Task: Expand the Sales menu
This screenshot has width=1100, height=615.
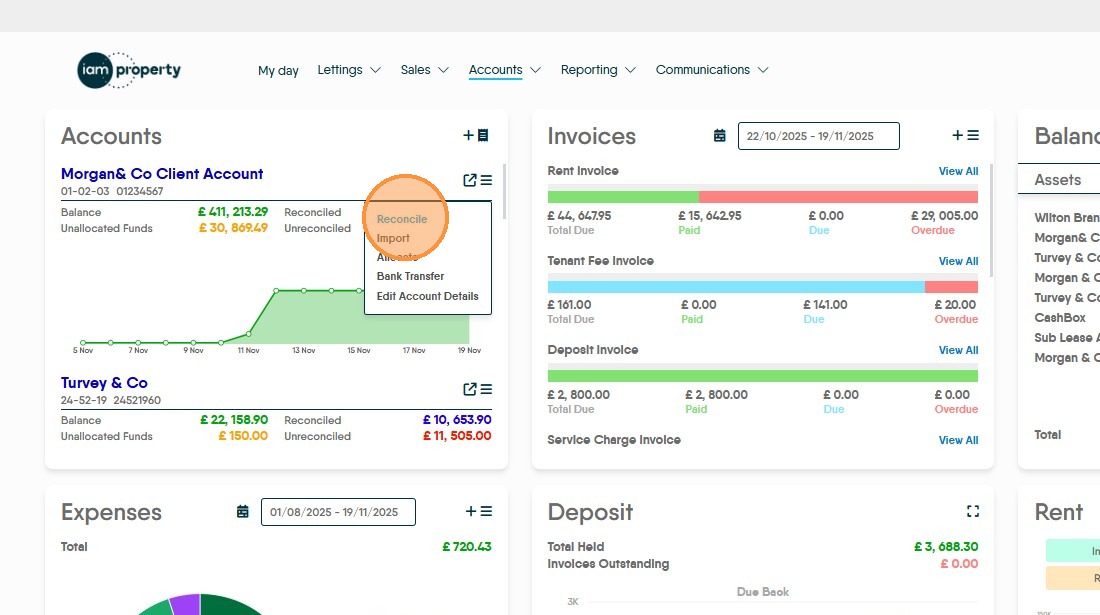Action: pyautogui.click(x=424, y=70)
